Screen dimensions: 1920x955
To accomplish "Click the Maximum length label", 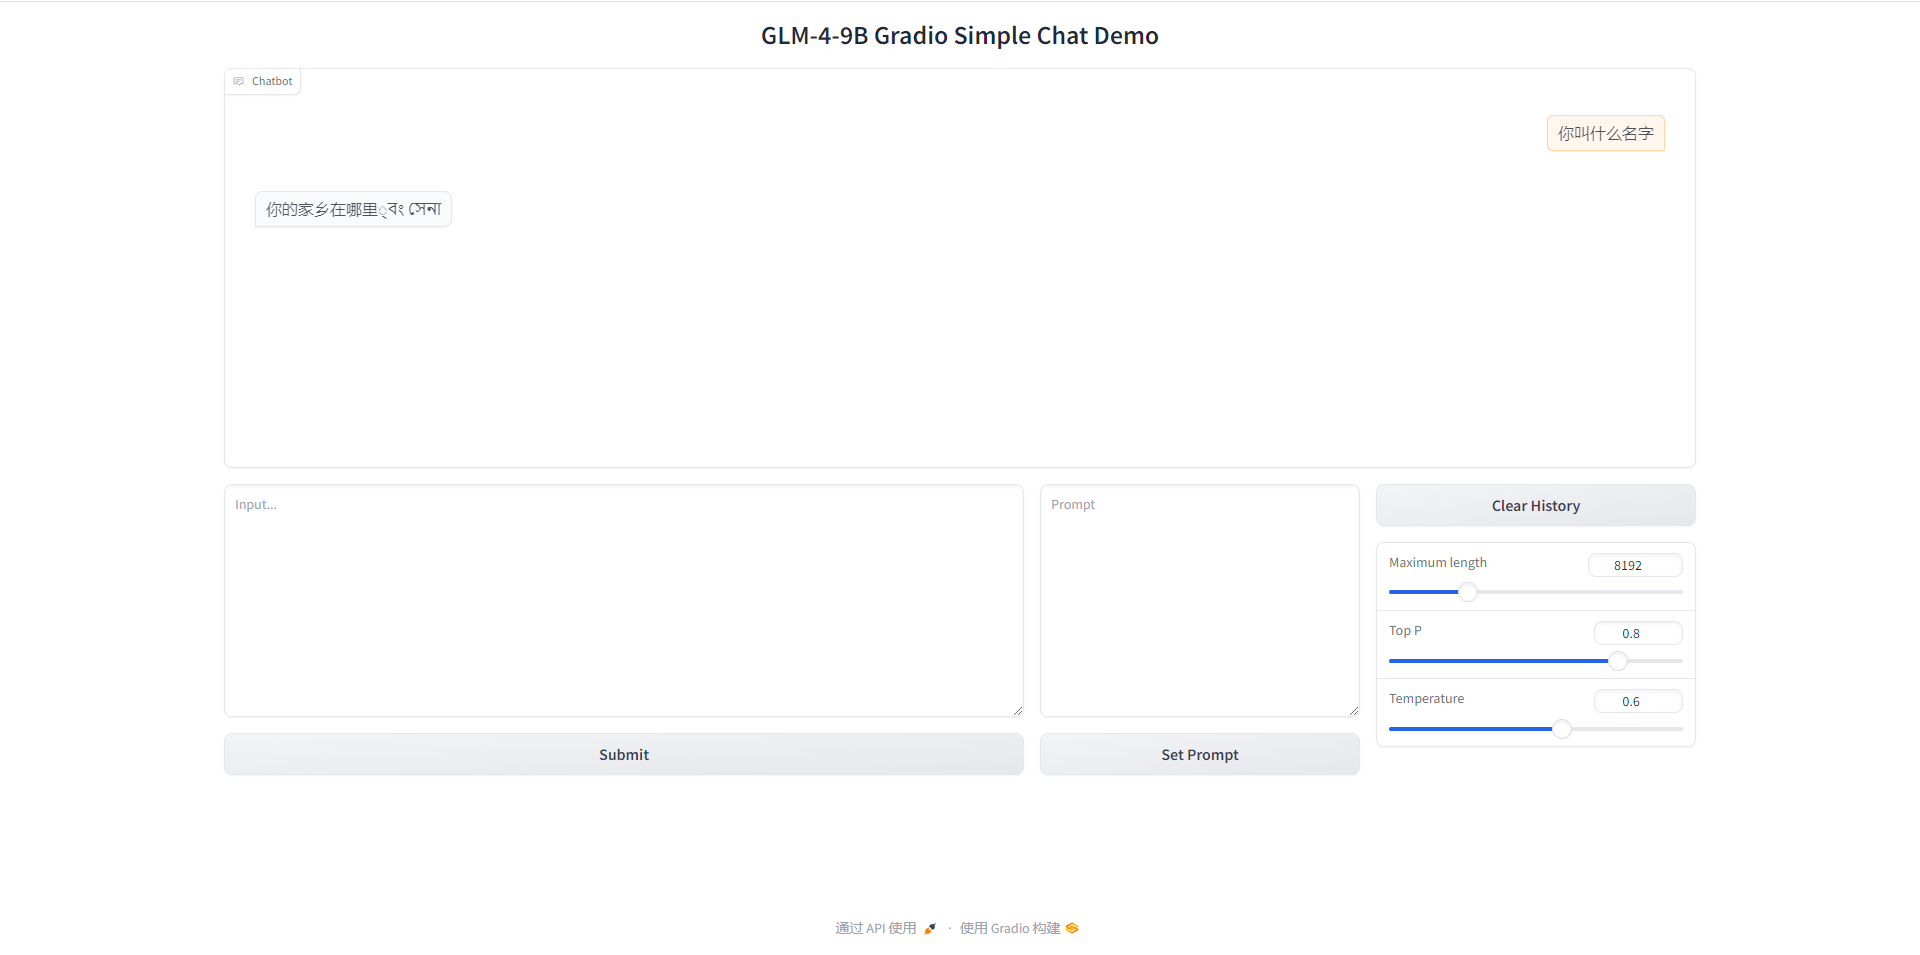I will [x=1438, y=562].
